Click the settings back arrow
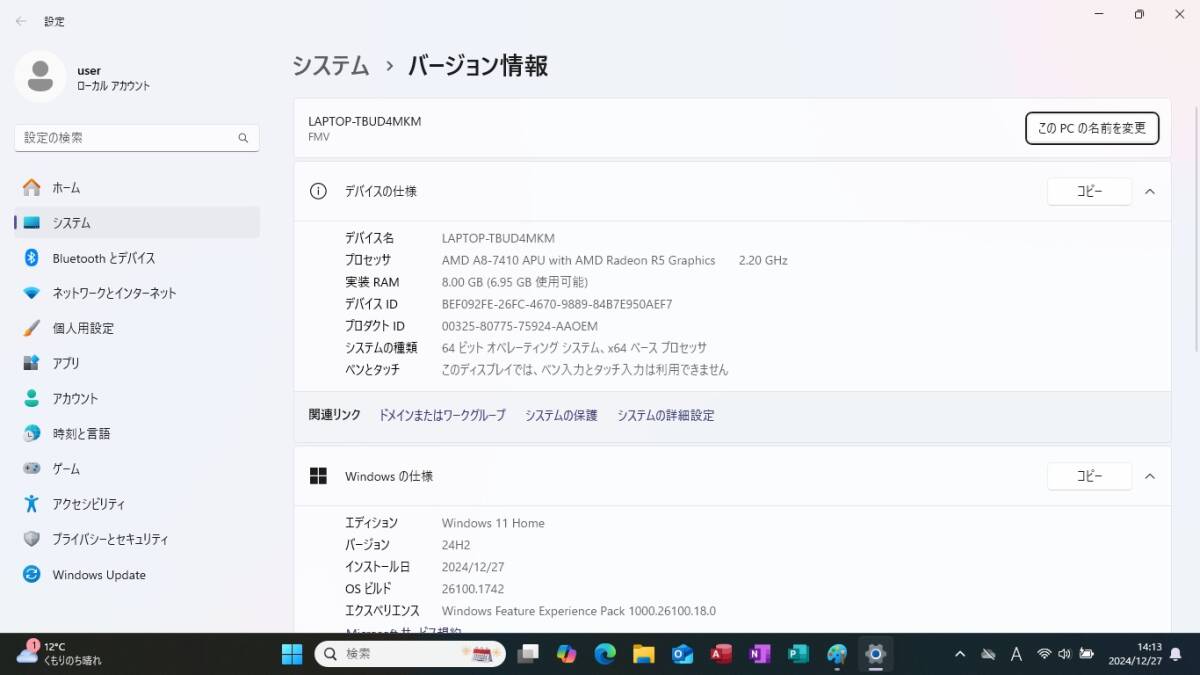The image size is (1200, 675). (x=21, y=21)
